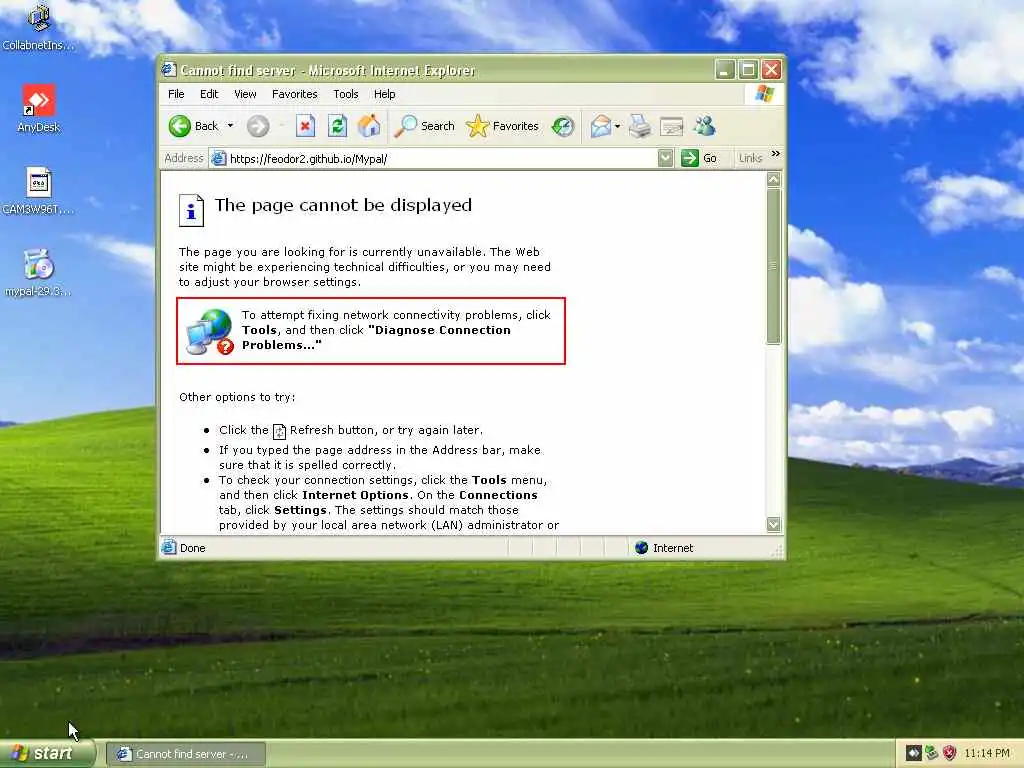Viewport: 1024px width, 768px height.
Task: Open the Search pane in toolbar
Action: (424, 126)
